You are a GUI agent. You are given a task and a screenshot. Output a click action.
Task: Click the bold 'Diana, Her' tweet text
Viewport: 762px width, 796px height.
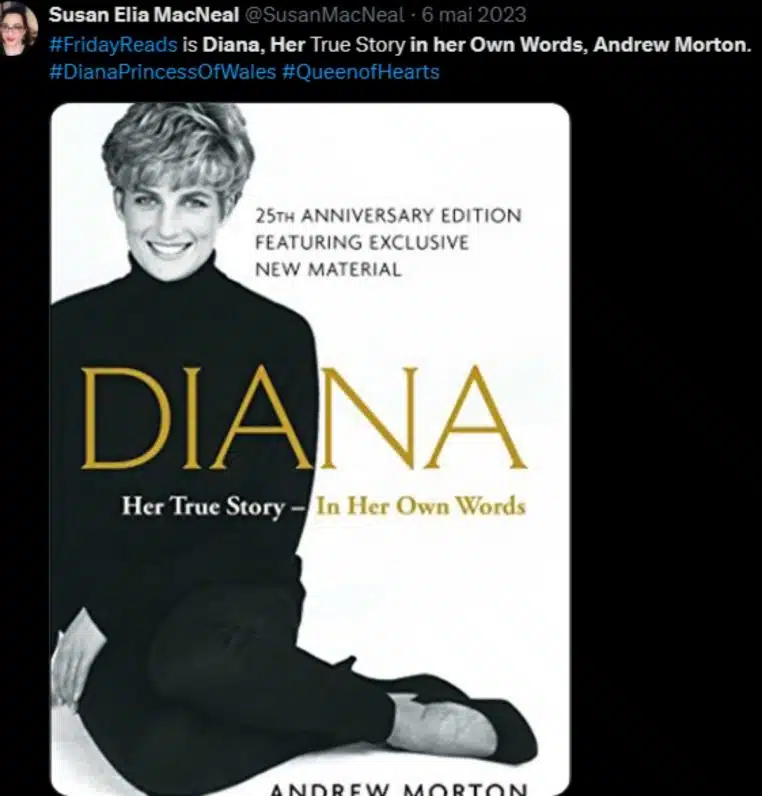pyautogui.click(x=254, y=45)
